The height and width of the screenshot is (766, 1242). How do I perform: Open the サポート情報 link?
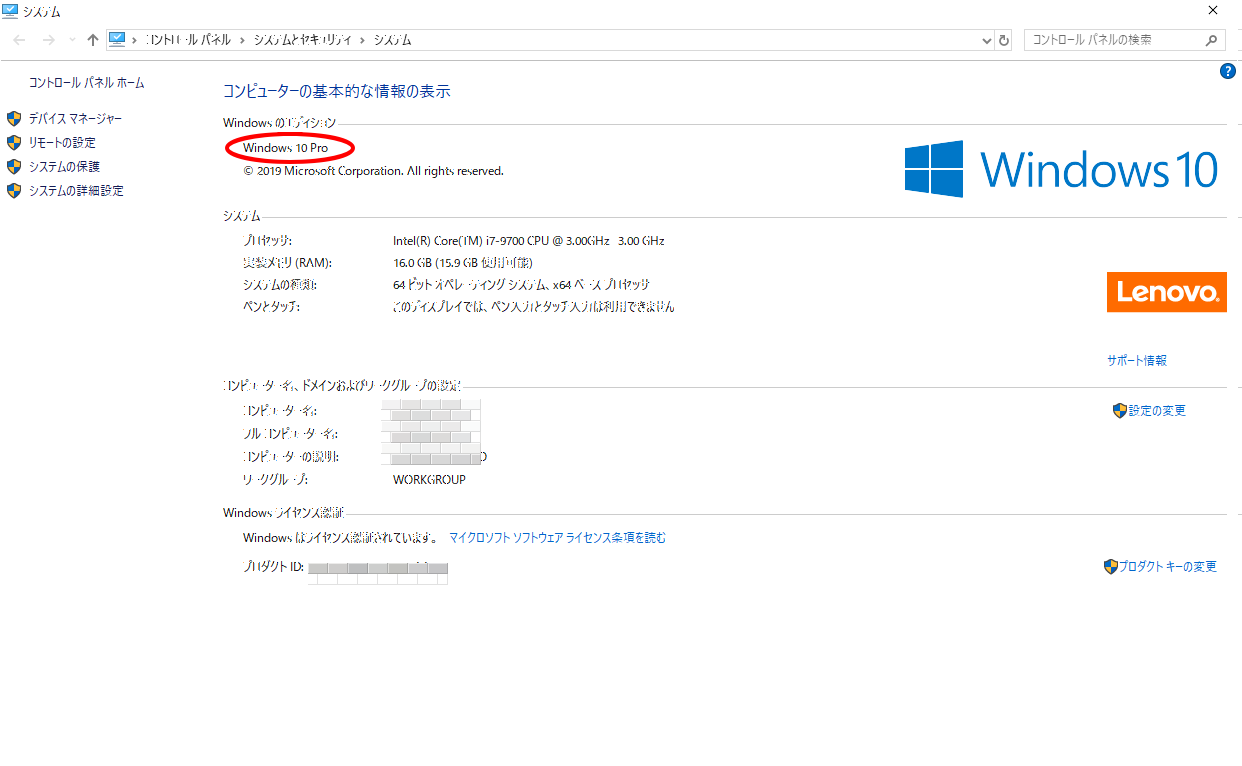tap(1137, 360)
